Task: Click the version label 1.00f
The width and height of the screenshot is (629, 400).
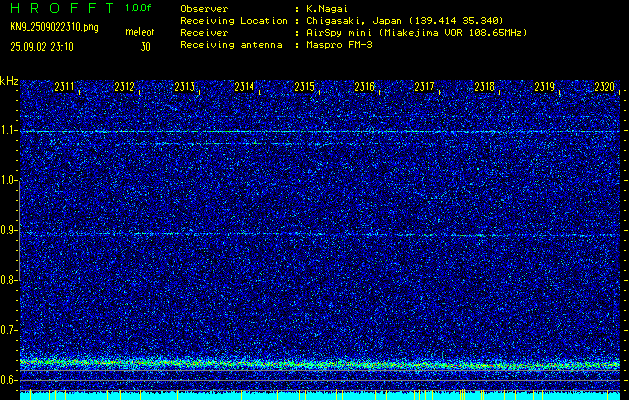Action: (138, 8)
